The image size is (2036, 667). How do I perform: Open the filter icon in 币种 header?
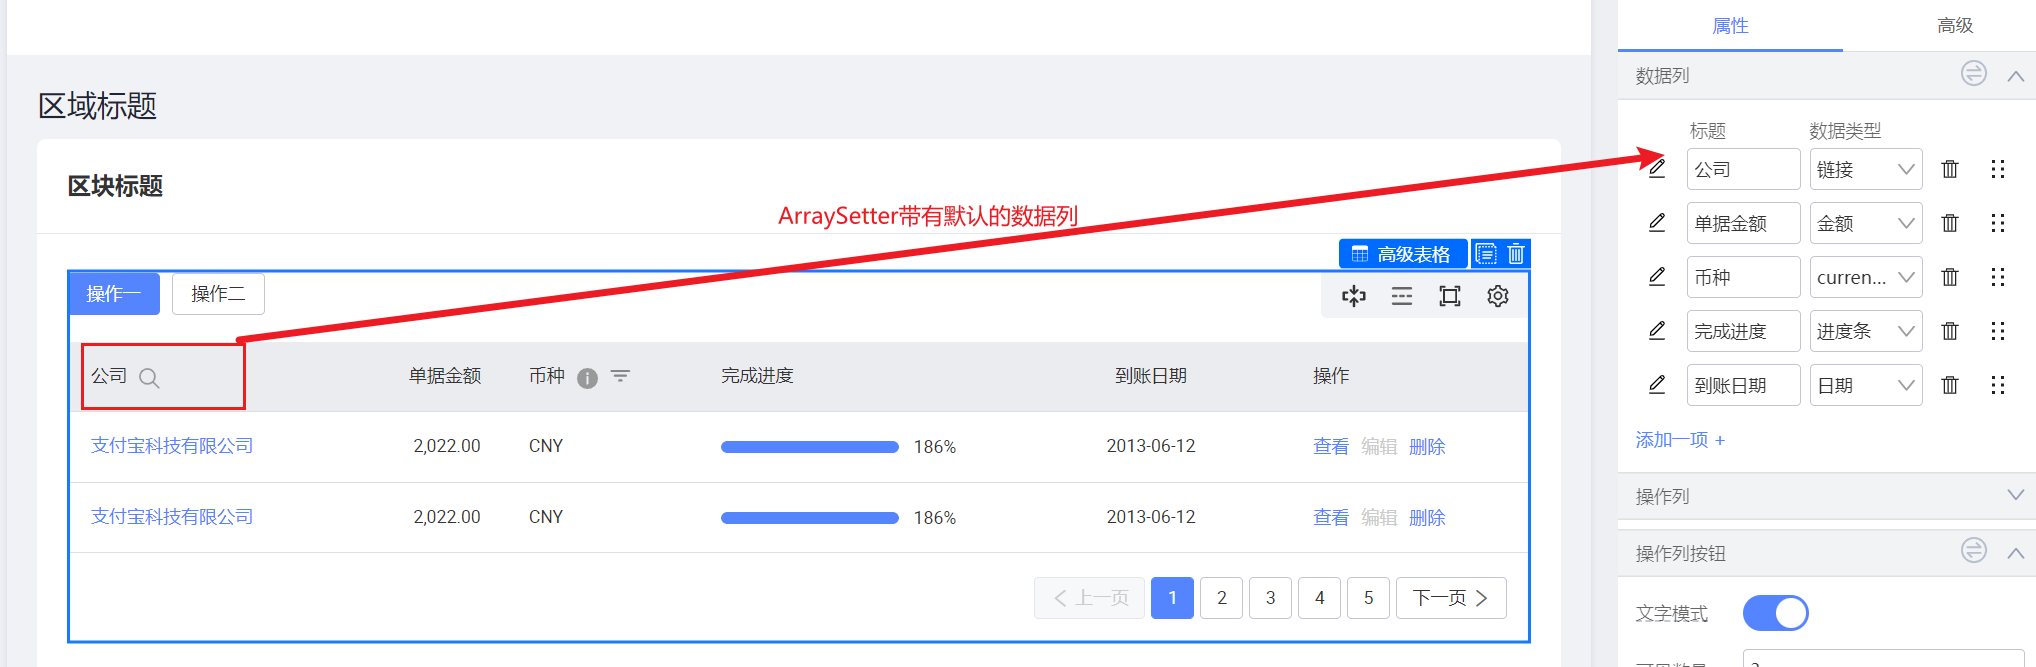click(620, 376)
